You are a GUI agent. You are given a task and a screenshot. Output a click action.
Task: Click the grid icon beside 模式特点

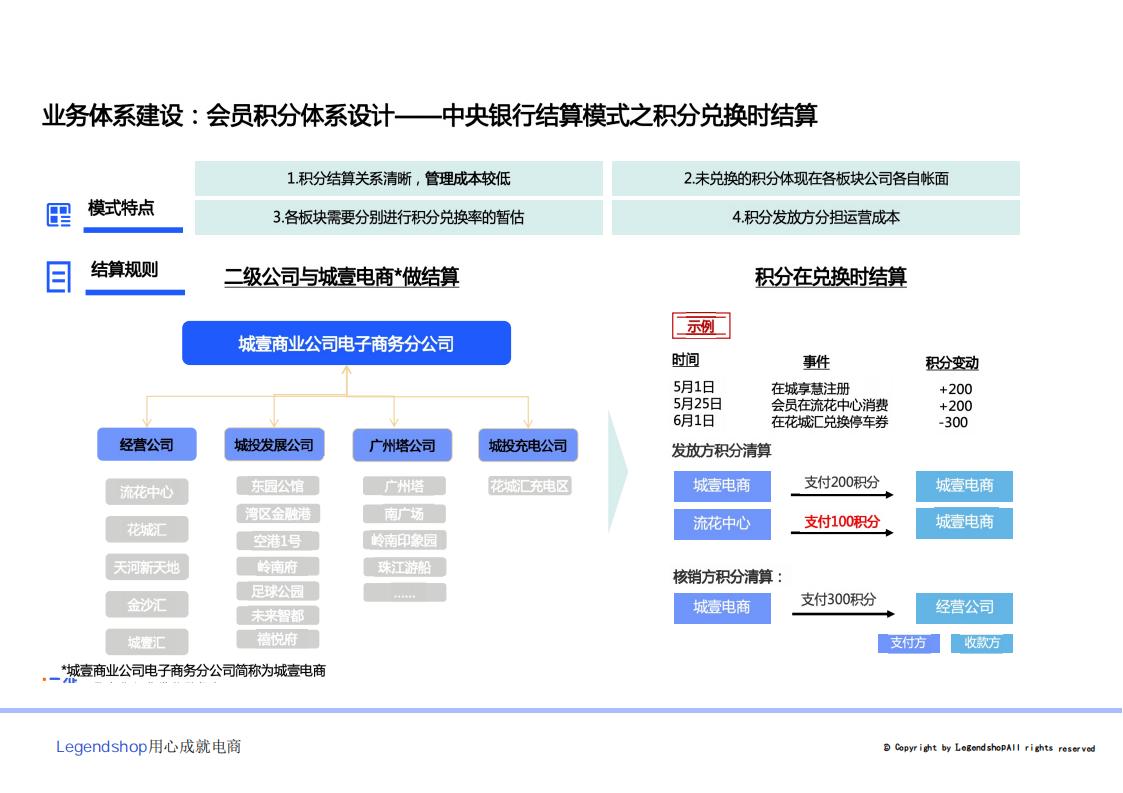pyautogui.click(x=59, y=215)
